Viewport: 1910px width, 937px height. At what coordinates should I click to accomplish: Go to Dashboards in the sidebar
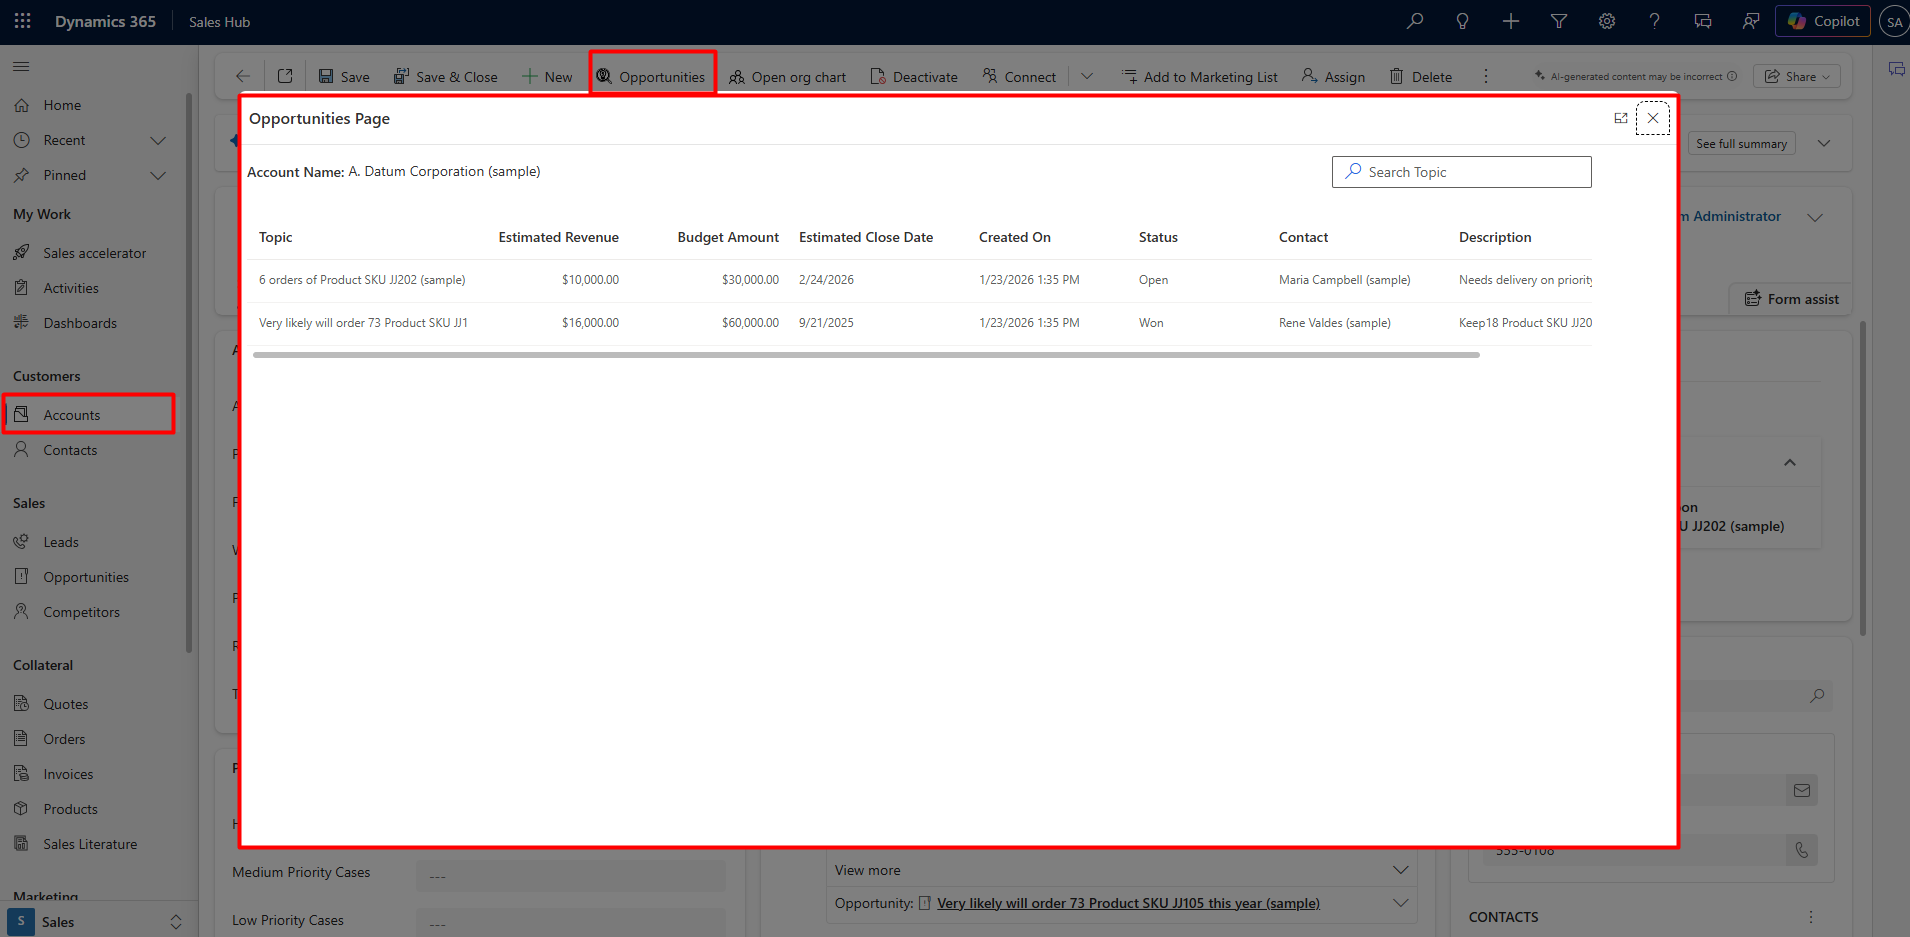point(80,323)
